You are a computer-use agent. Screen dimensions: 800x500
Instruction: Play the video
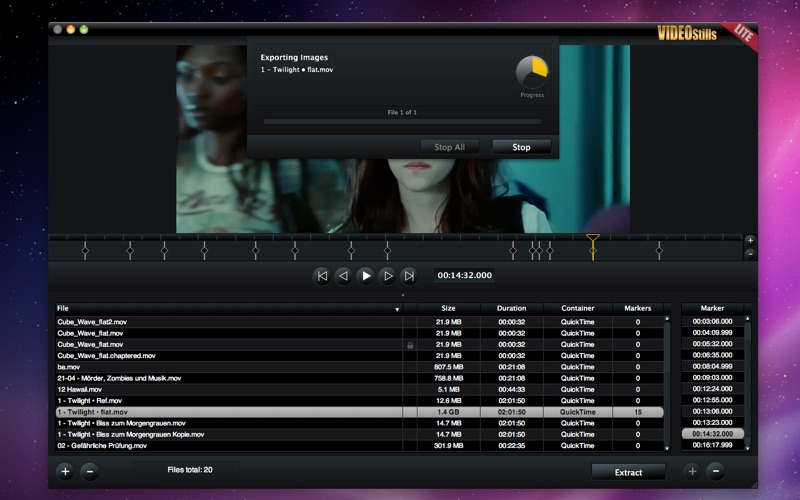coord(366,276)
